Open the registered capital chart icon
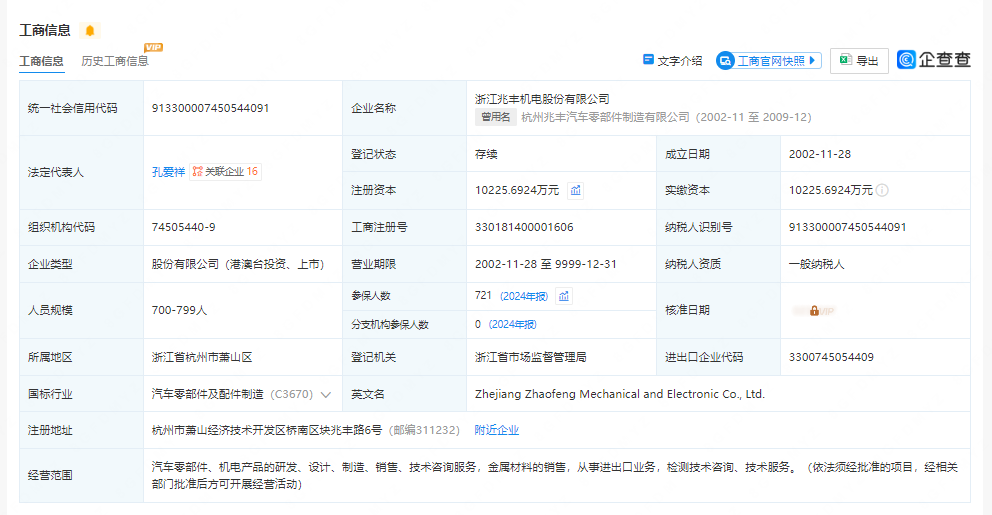Viewport: 992px width, 515px height. click(575, 190)
